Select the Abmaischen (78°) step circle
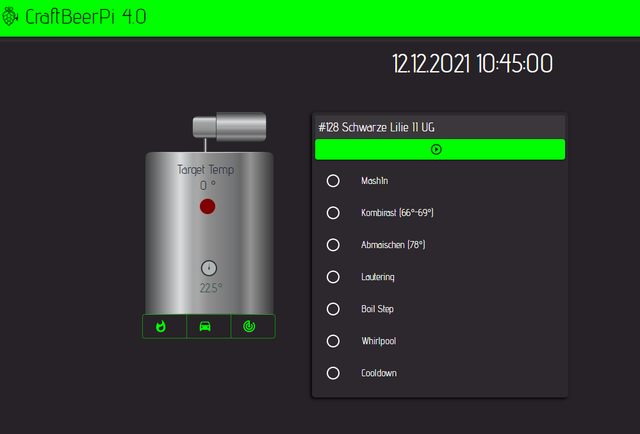The image size is (640, 434). click(333, 245)
